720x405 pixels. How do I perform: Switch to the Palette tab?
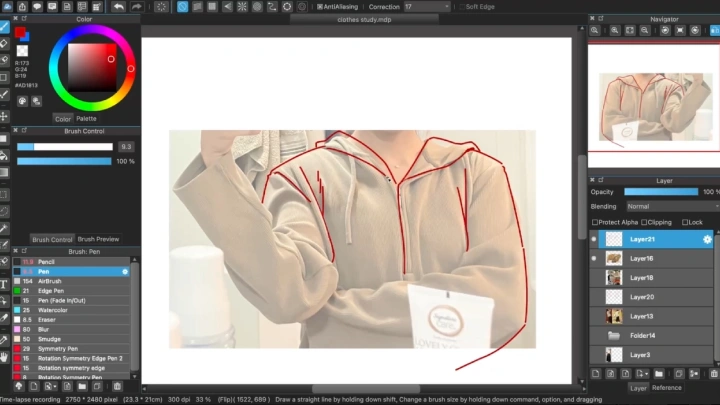pos(86,118)
